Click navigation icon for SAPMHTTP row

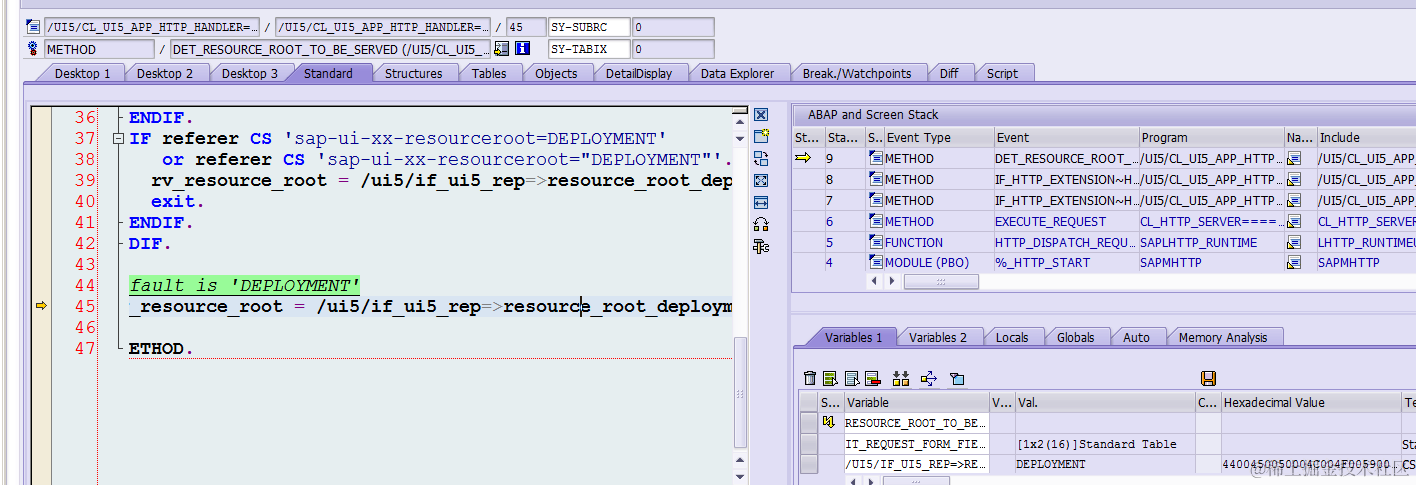pyautogui.click(x=1293, y=263)
